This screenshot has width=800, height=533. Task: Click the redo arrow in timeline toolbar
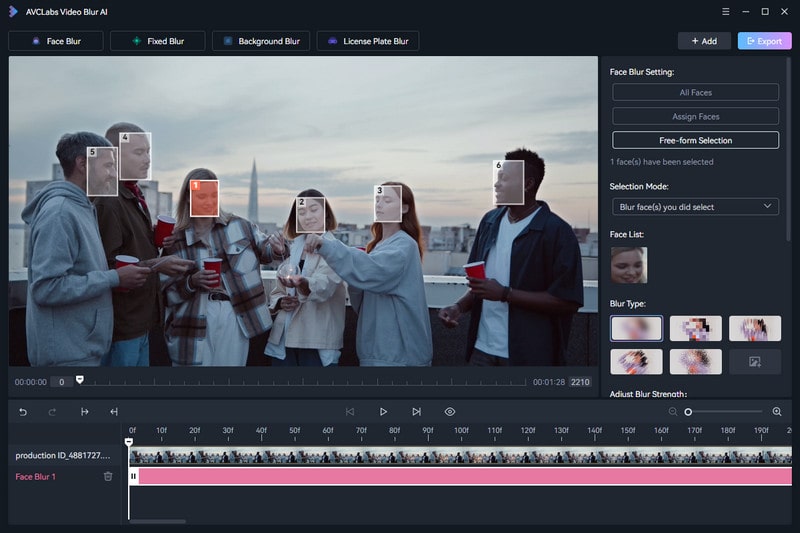click(53, 411)
